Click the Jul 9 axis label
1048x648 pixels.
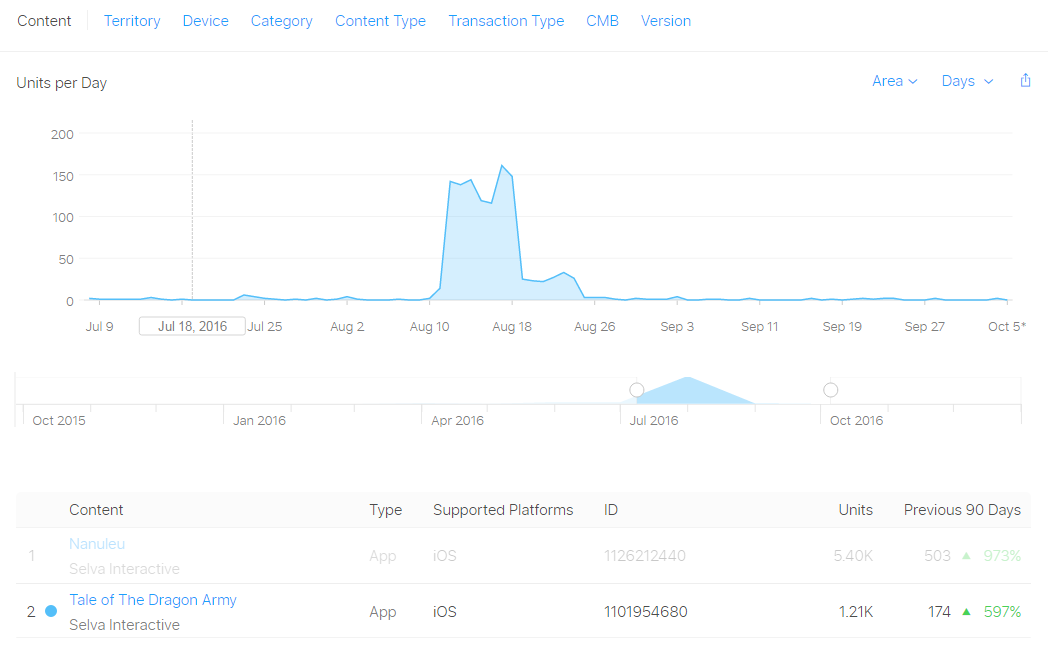100,327
